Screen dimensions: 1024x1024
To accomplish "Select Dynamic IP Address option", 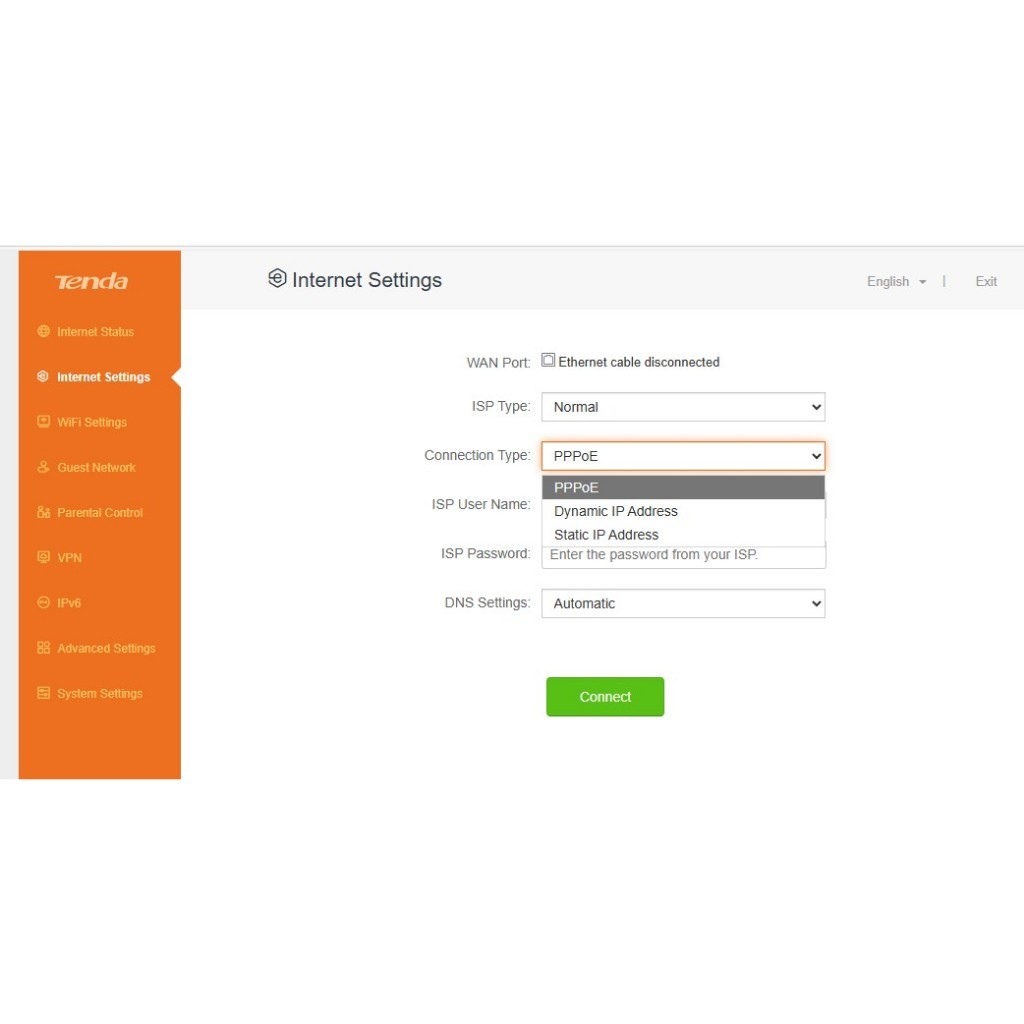I will point(616,511).
